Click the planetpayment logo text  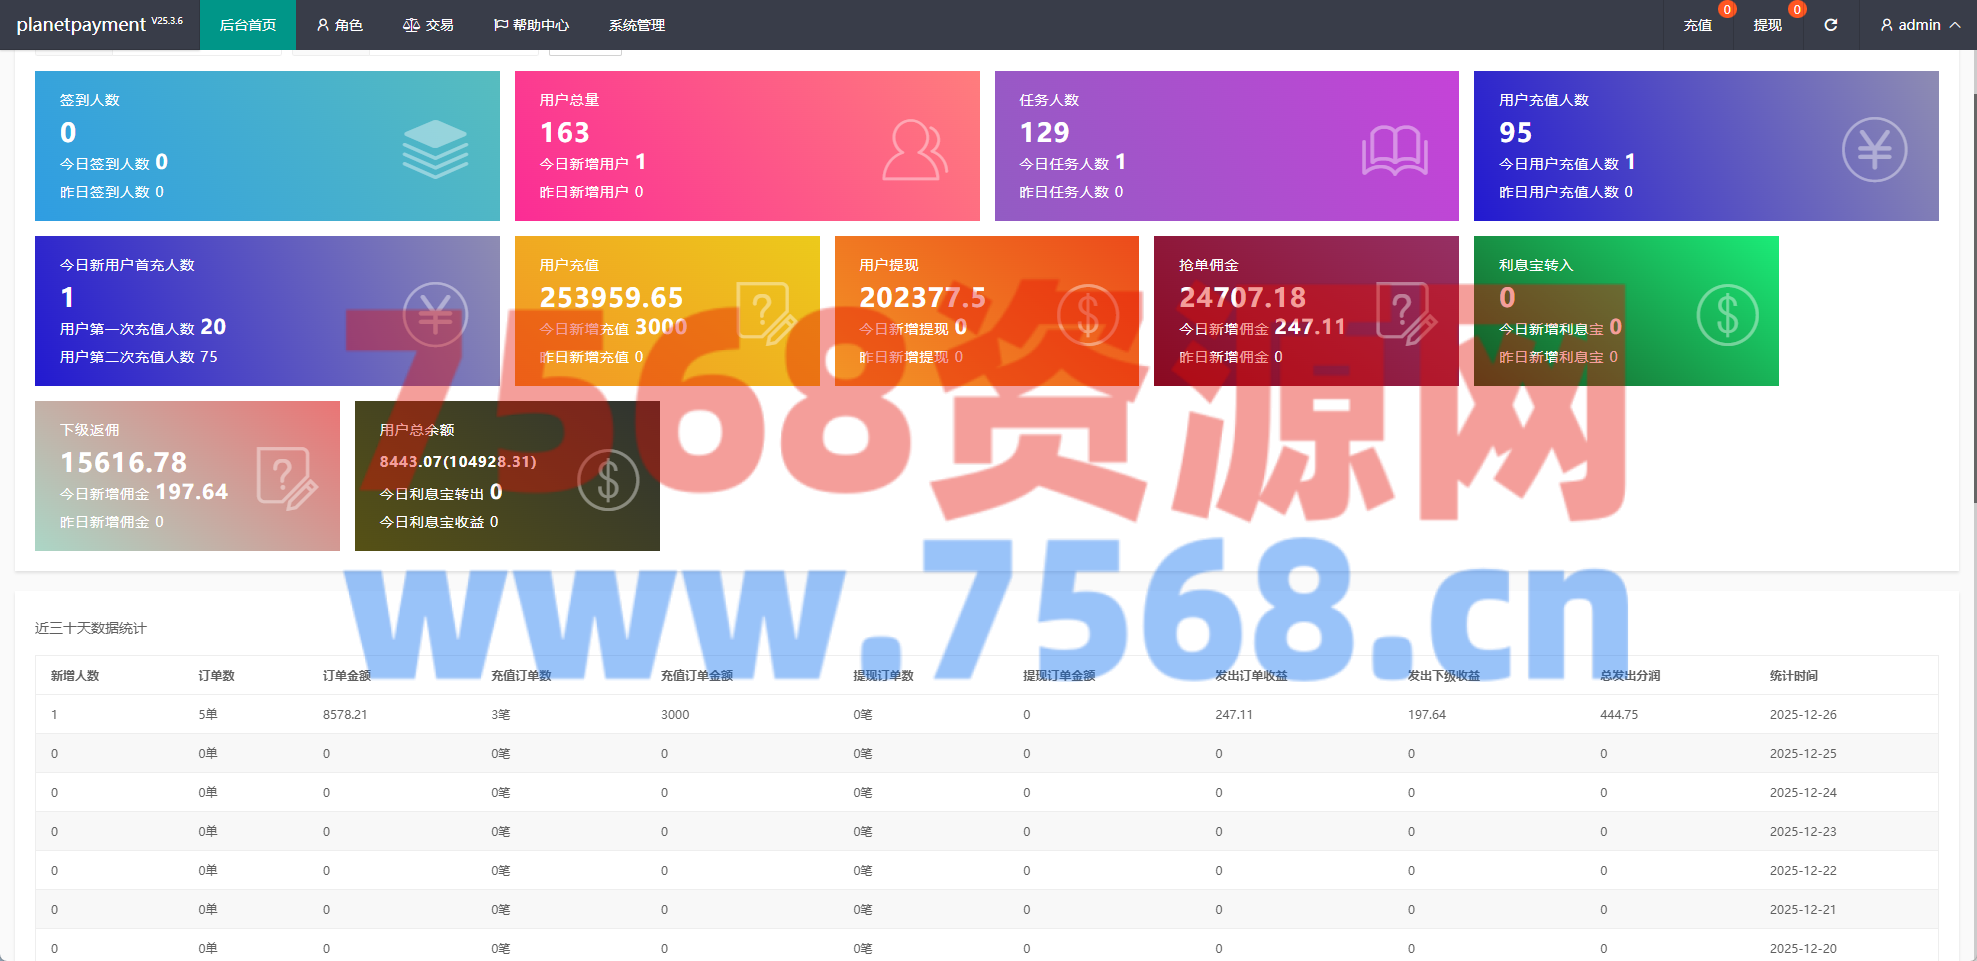81,25
